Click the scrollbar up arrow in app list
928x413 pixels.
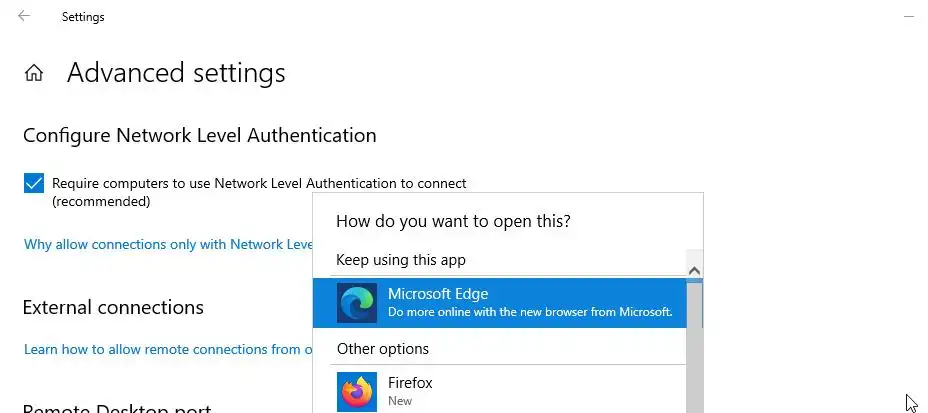694,270
